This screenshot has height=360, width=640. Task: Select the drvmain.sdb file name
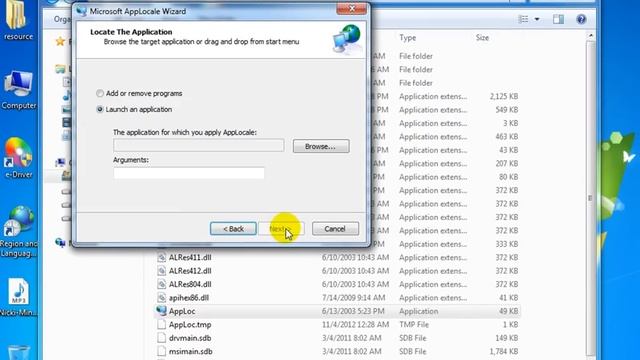coord(190,338)
